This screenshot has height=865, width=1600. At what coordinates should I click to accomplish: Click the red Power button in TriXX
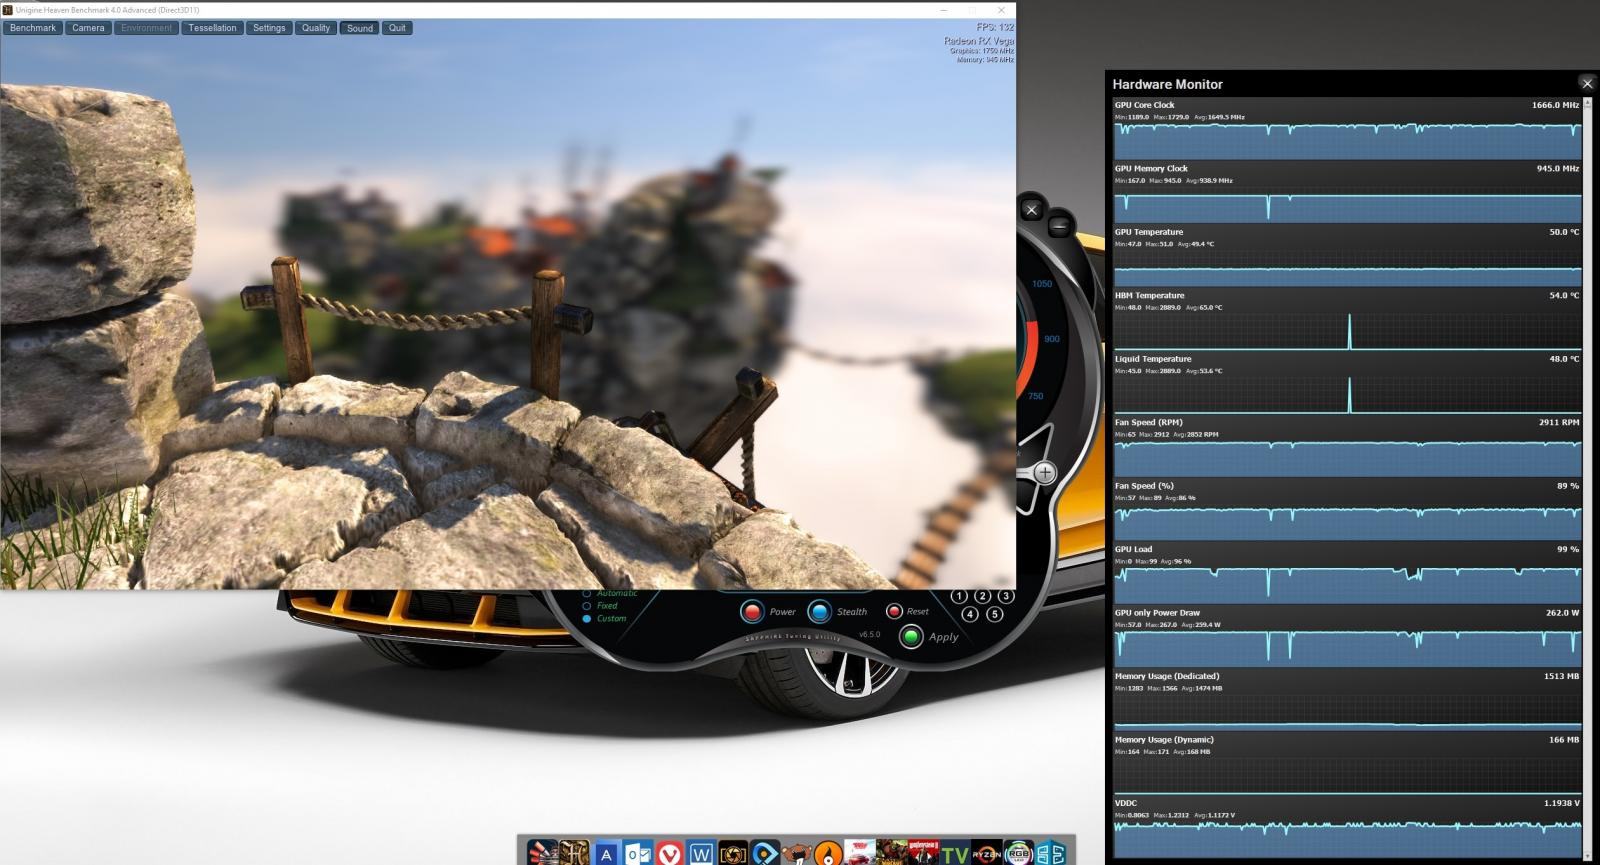pyautogui.click(x=752, y=611)
